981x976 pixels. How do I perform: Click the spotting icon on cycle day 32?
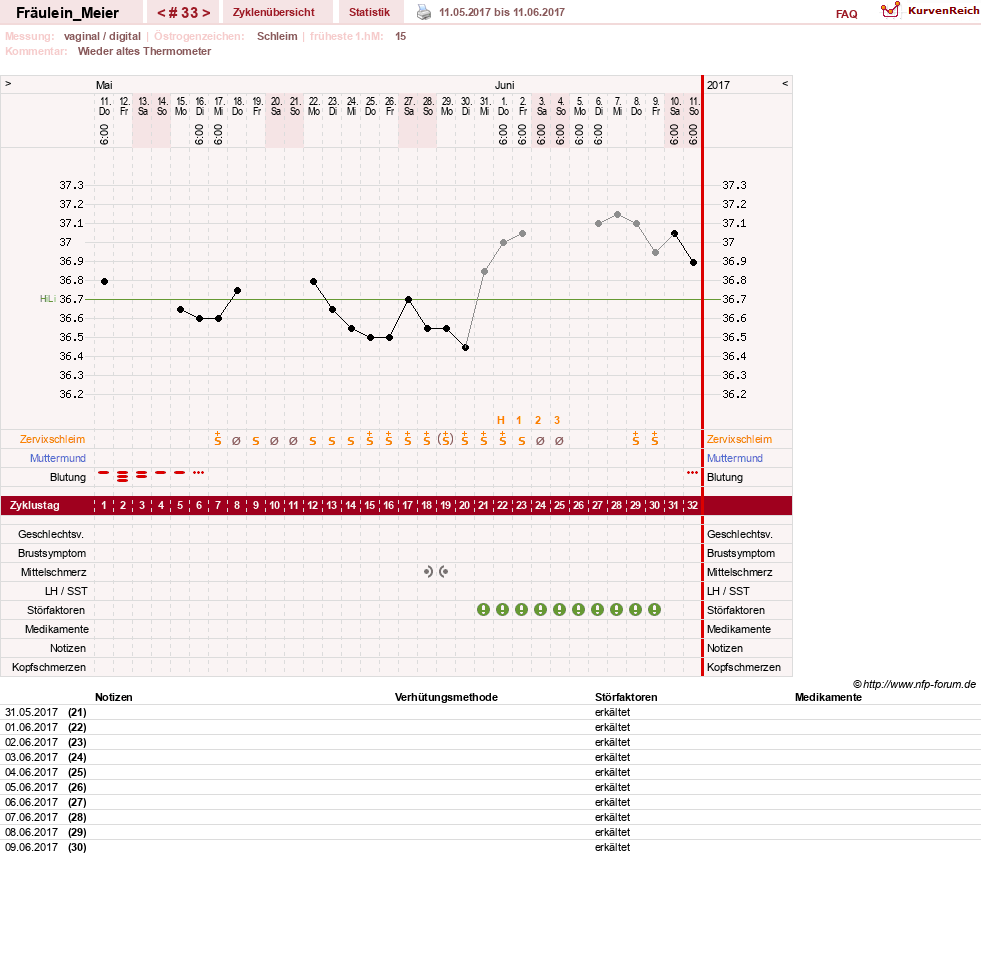tap(692, 472)
